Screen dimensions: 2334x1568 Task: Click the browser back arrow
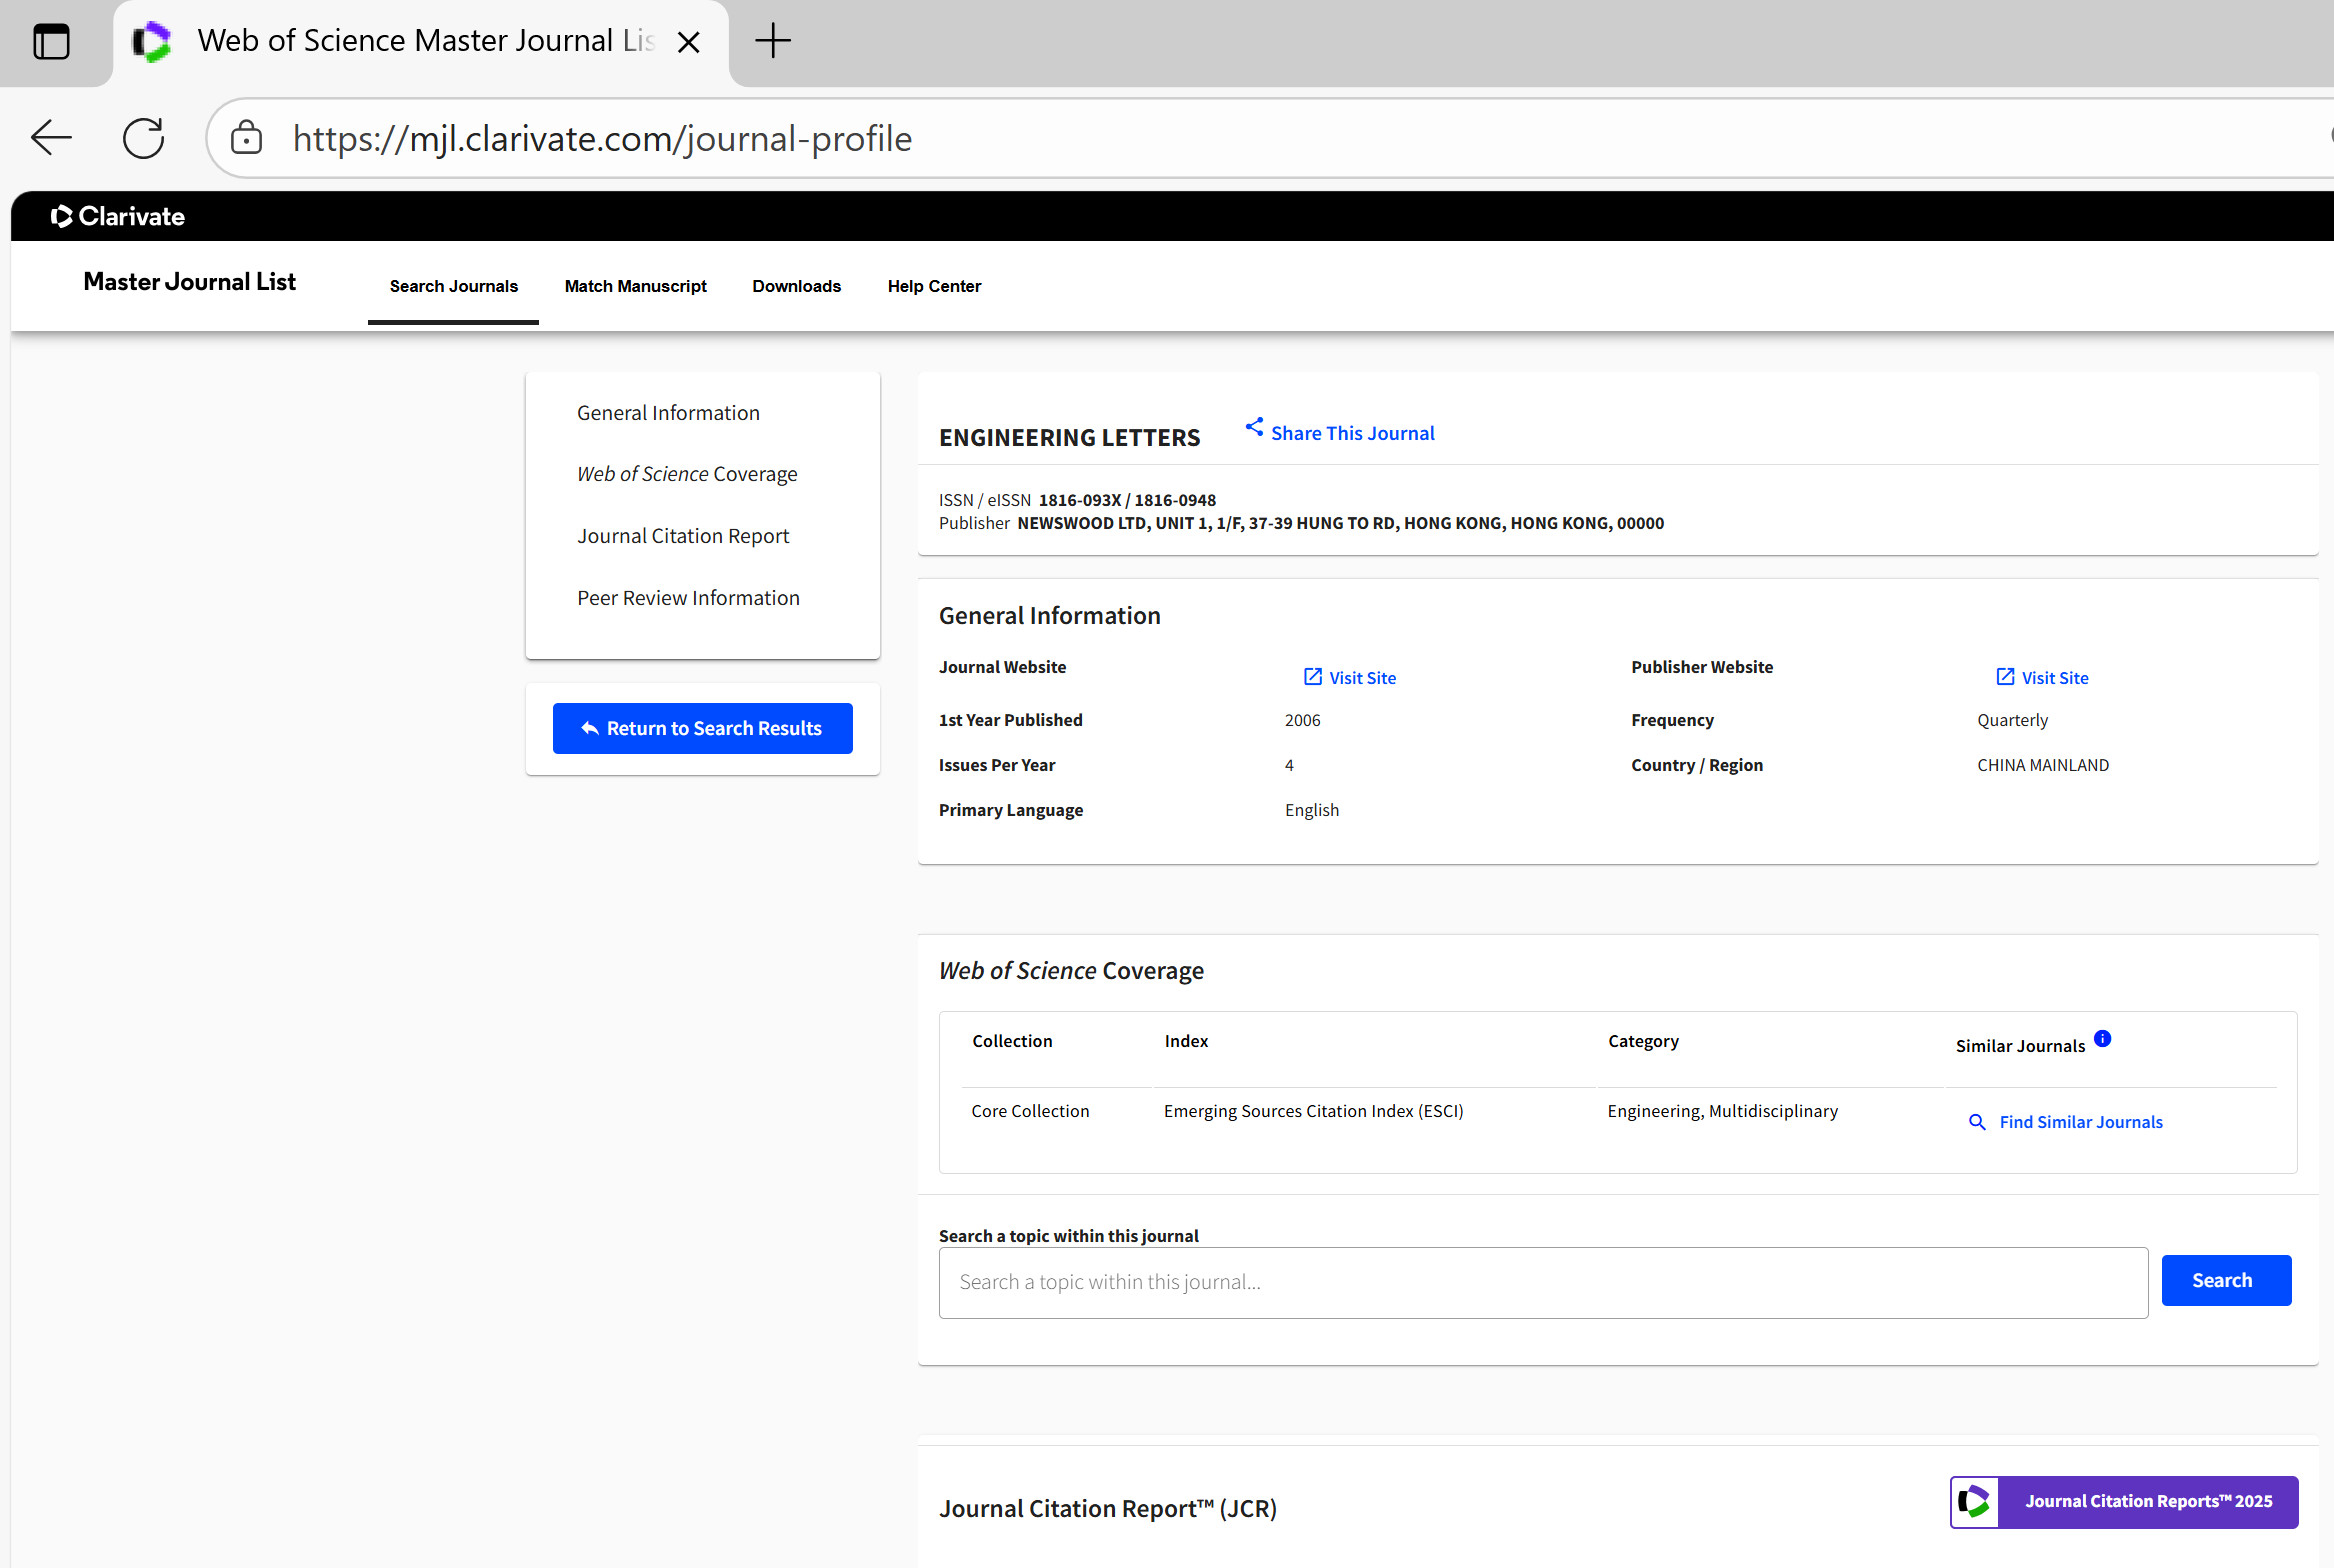pos(52,138)
